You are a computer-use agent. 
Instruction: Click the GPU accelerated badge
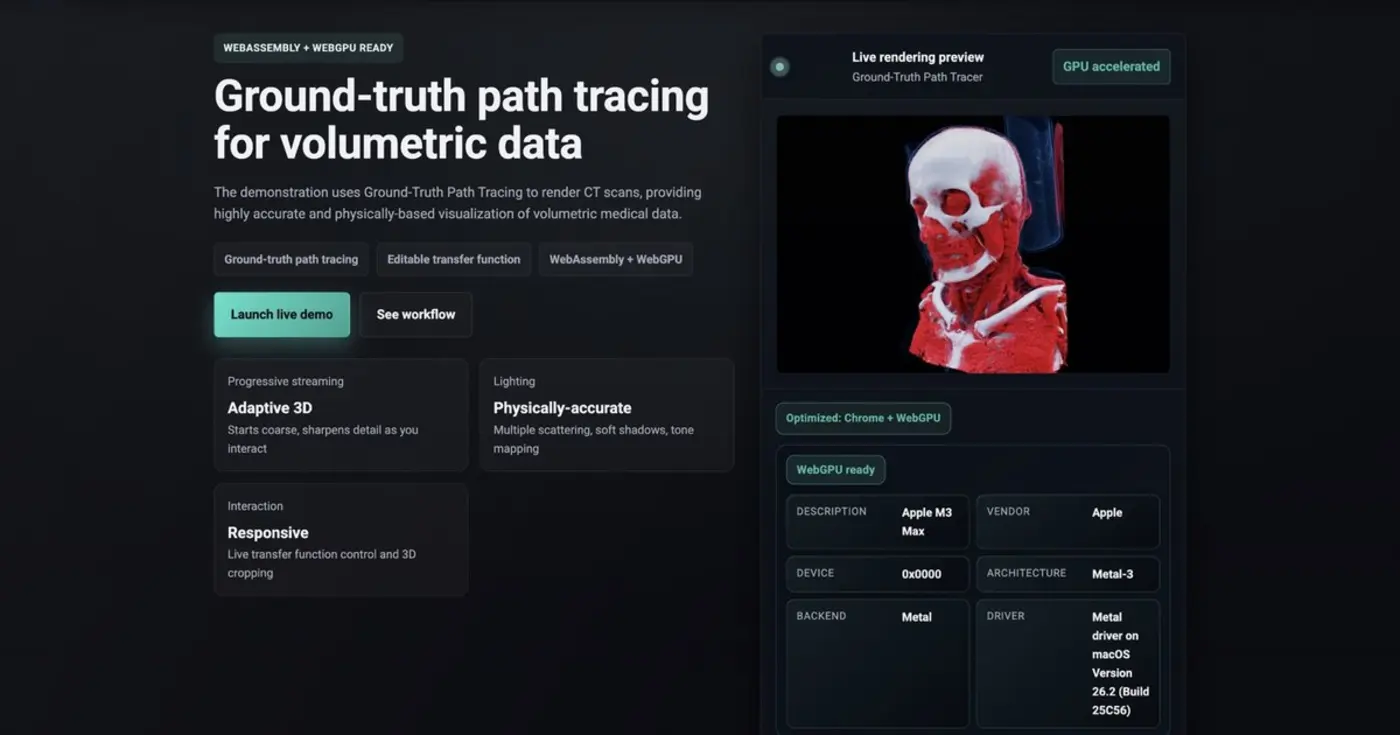coord(1111,67)
